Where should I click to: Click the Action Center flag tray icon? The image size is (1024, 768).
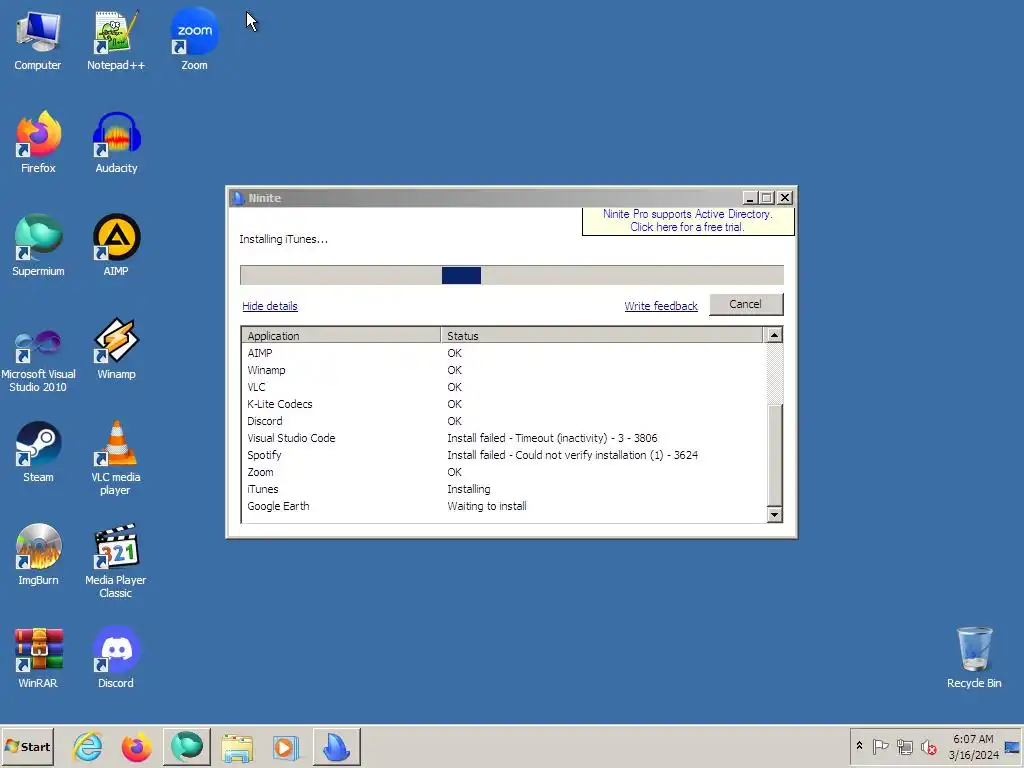click(880, 746)
